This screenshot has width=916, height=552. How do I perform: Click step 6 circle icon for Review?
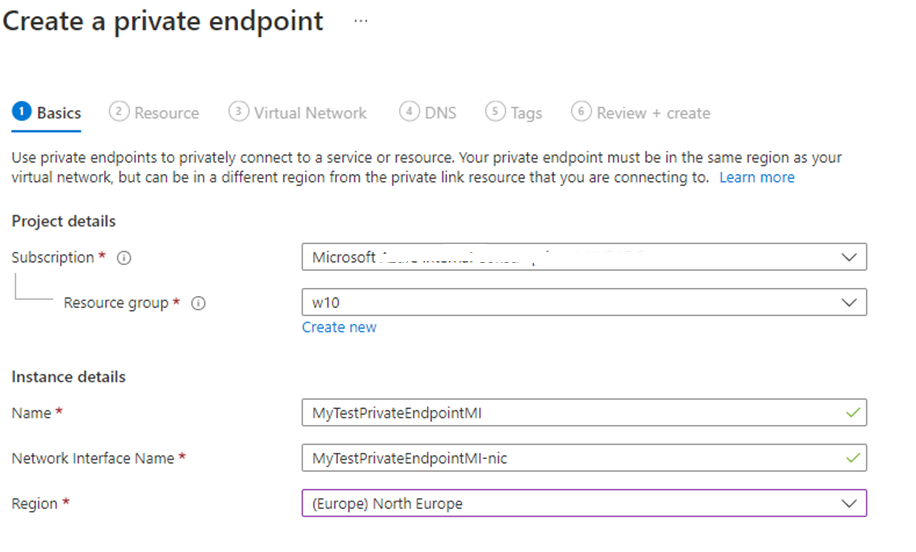[581, 112]
